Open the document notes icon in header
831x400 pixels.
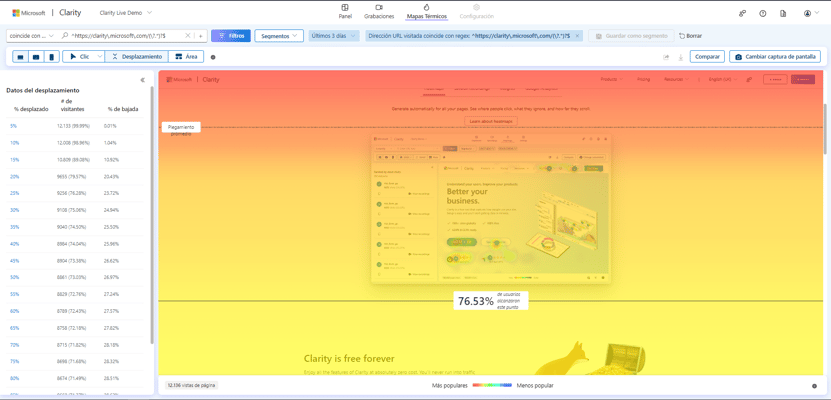coord(783,14)
